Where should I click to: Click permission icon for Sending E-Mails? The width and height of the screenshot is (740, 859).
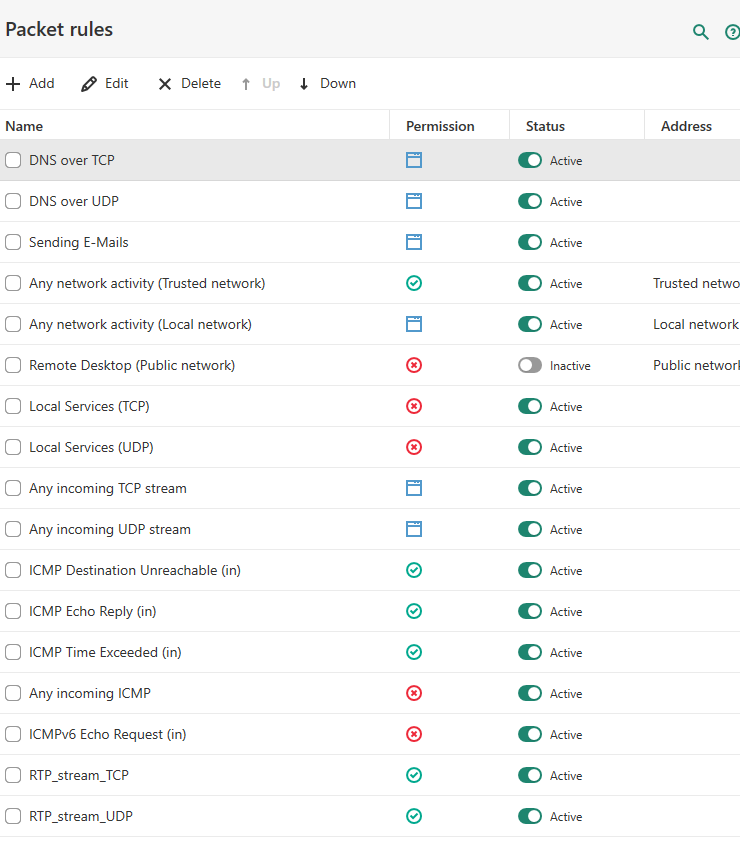click(414, 242)
